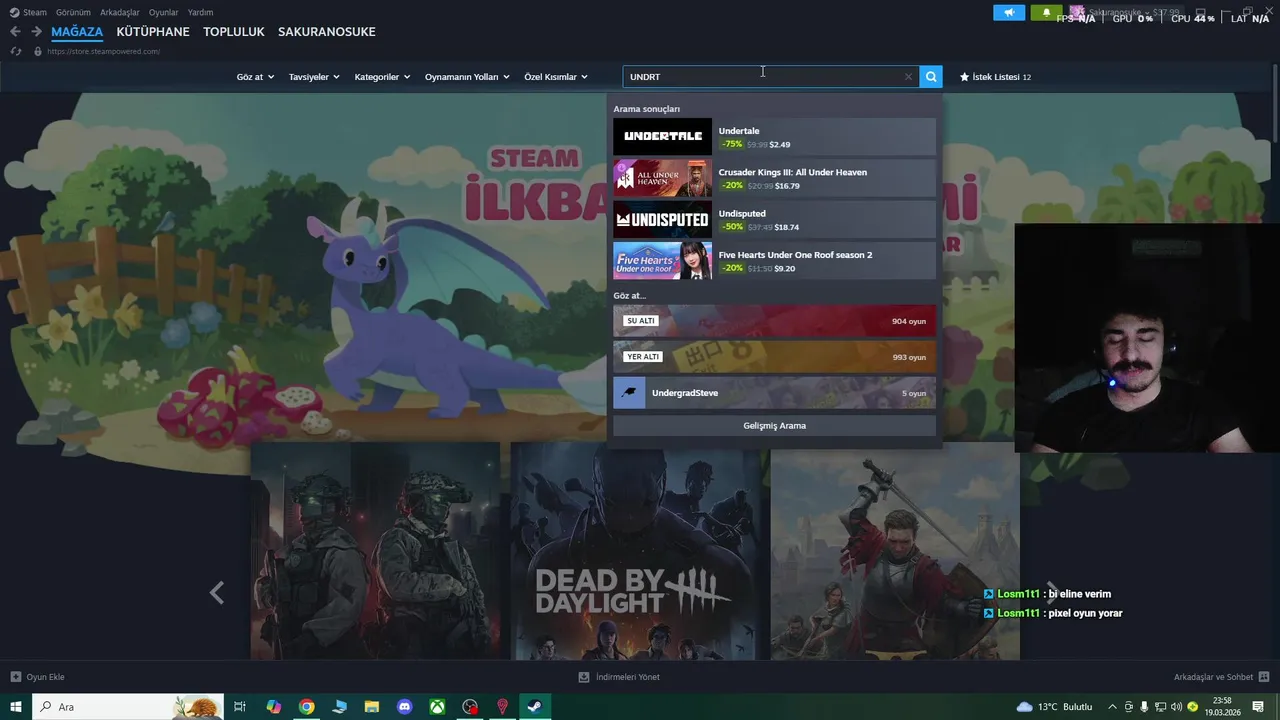Select the Undertale search result
The height and width of the screenshot is (720, 1280).
click(774, 137)
